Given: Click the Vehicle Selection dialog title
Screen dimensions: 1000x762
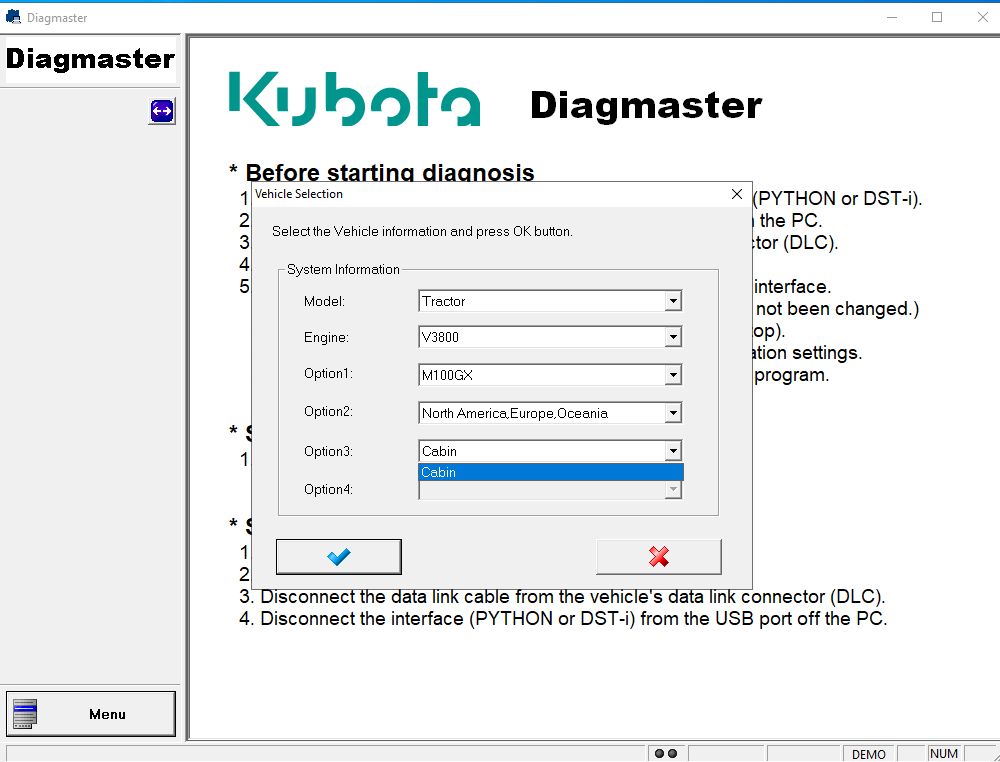Looking at the screenshot, I should point(298,194).
